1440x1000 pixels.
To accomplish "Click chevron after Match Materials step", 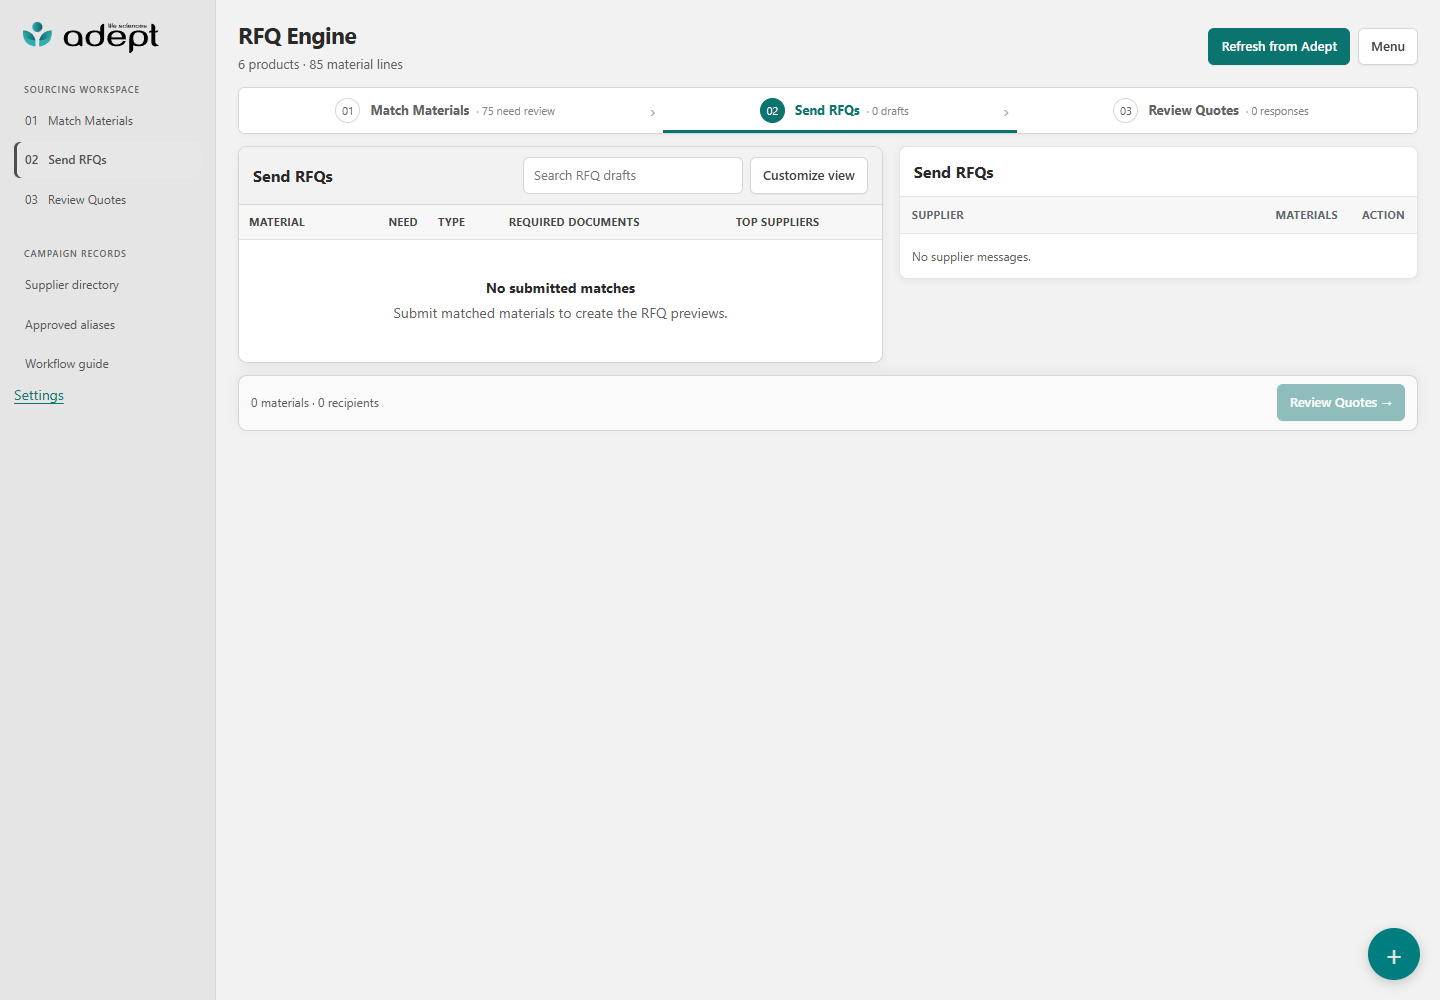I will point(653,113).
